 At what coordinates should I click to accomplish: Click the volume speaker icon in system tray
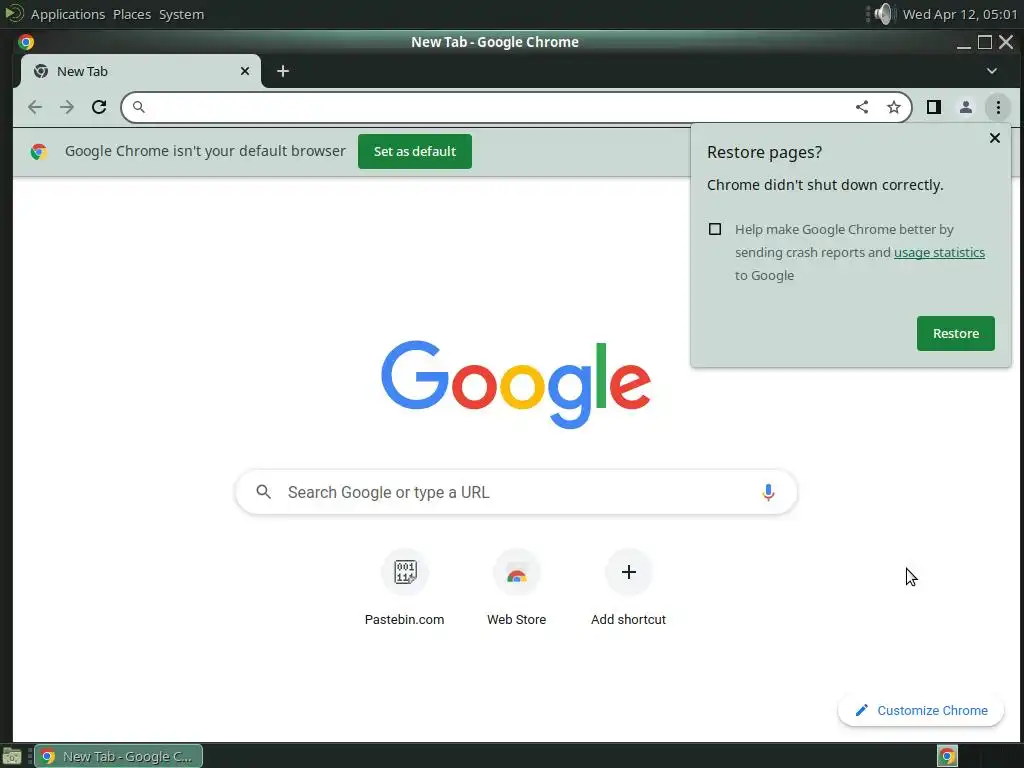[883, 14]
